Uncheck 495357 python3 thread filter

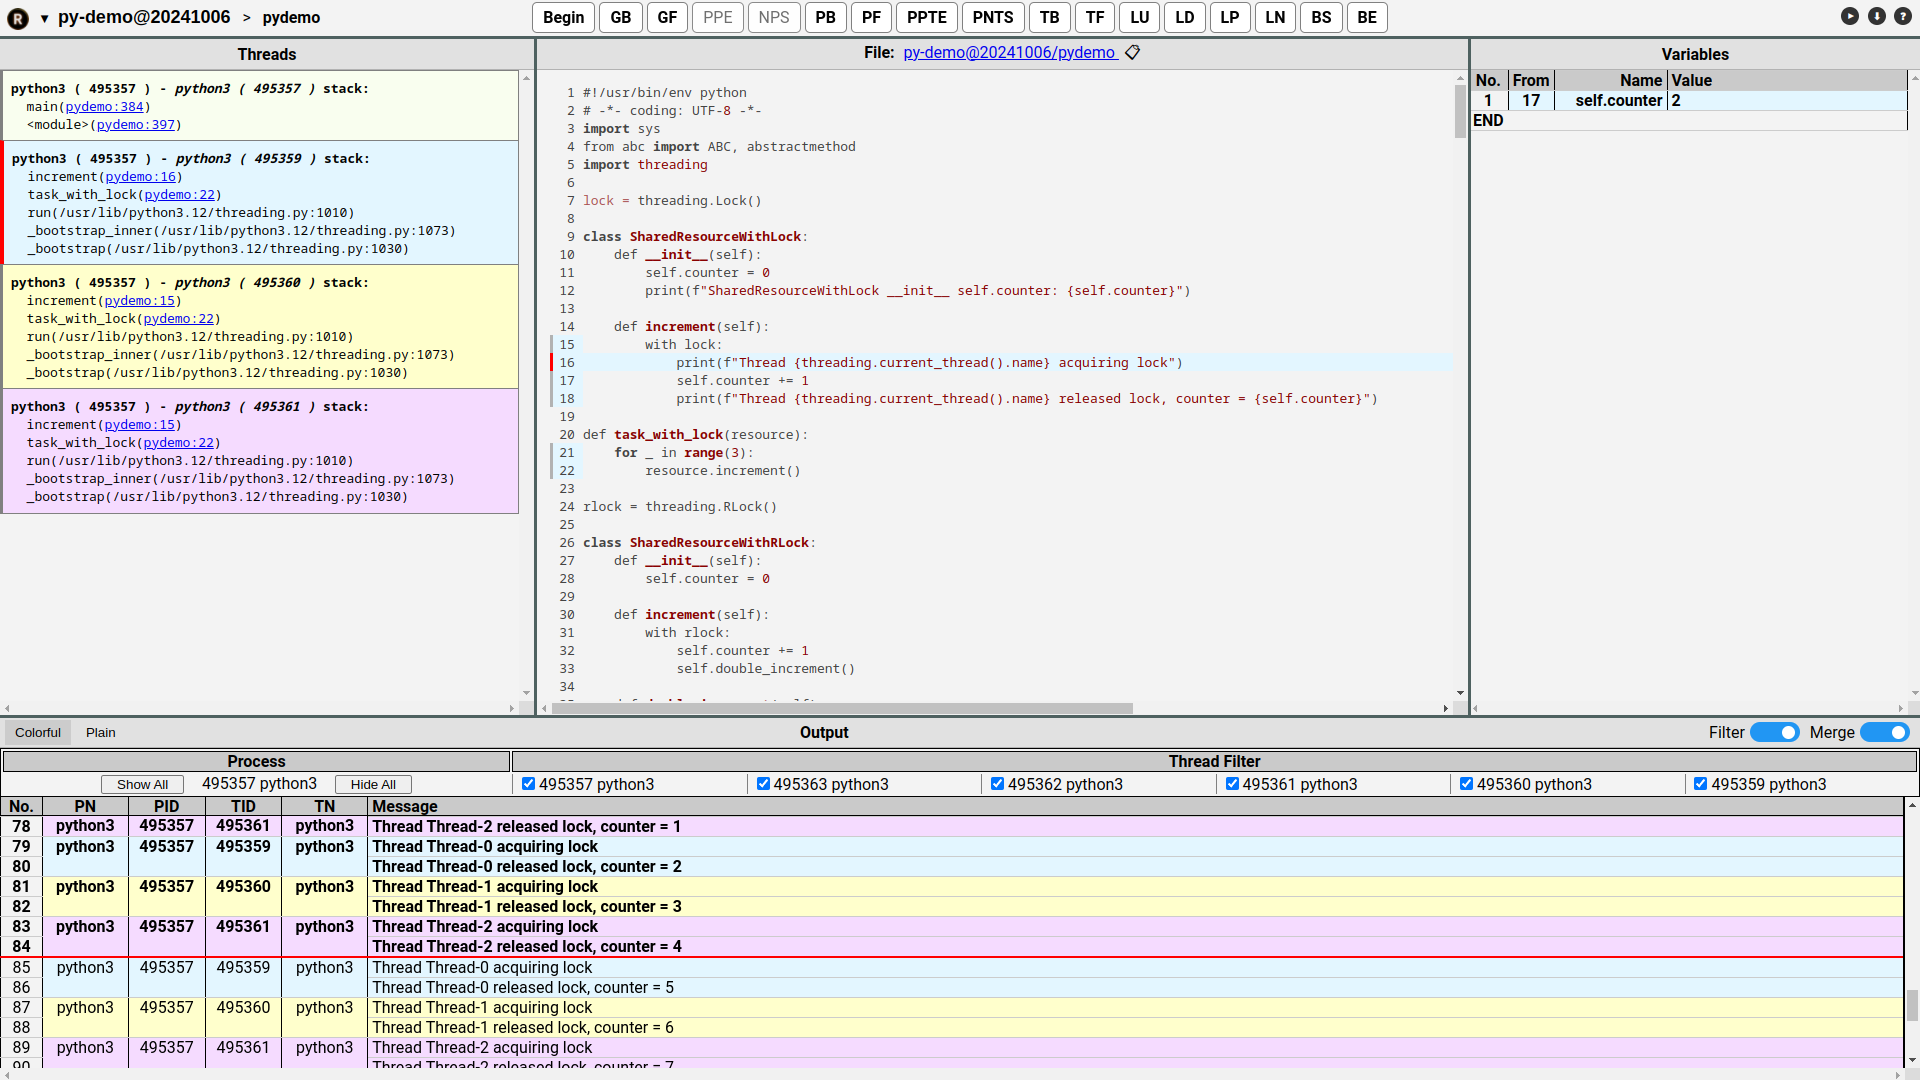tap(529, 784)
